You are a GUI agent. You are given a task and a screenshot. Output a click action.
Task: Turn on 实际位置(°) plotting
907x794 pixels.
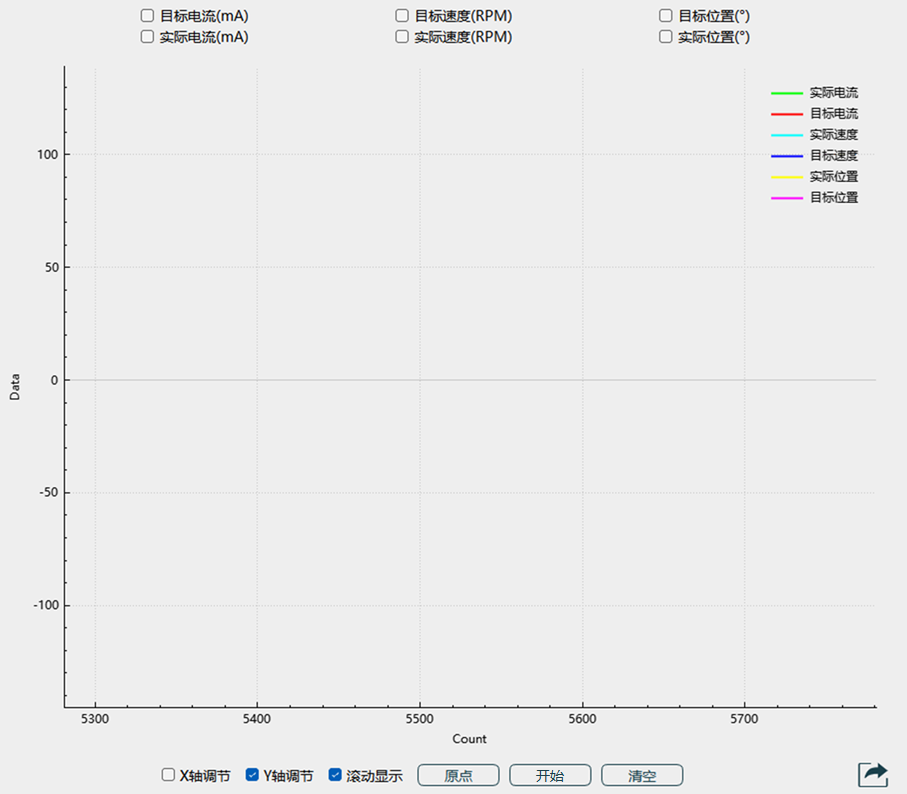[666, 37]
